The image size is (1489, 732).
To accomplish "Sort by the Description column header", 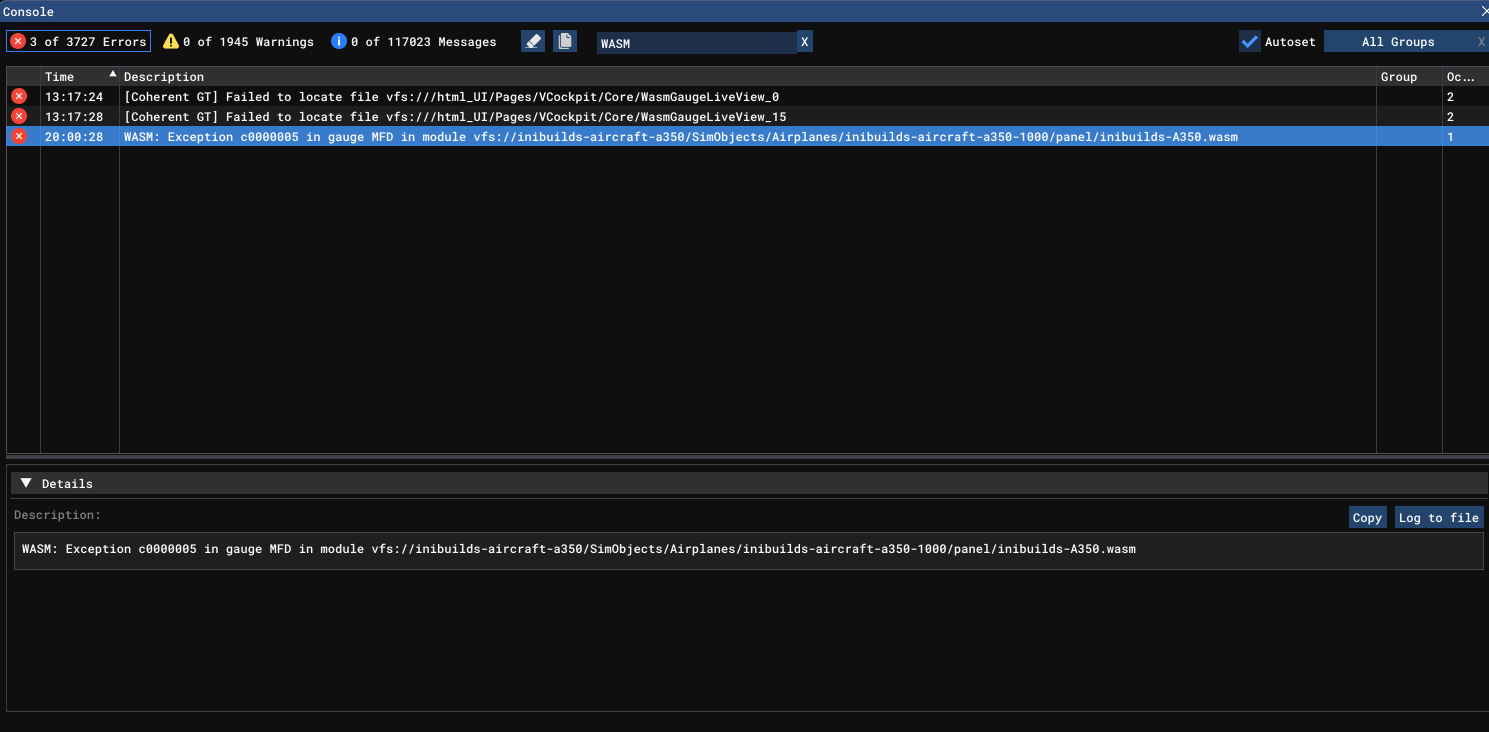I will click(164, 77).
